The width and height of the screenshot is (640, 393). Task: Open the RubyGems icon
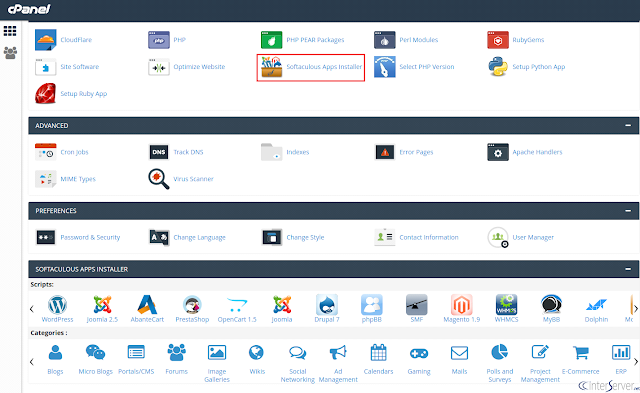(x=498, y=40)
